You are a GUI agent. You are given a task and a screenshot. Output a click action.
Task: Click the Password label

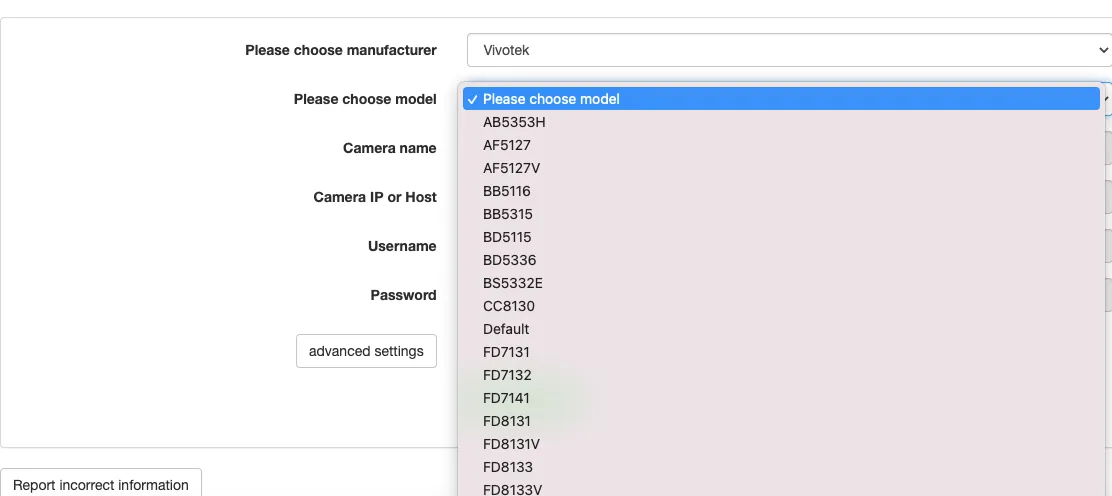click(x=404, y=294)
